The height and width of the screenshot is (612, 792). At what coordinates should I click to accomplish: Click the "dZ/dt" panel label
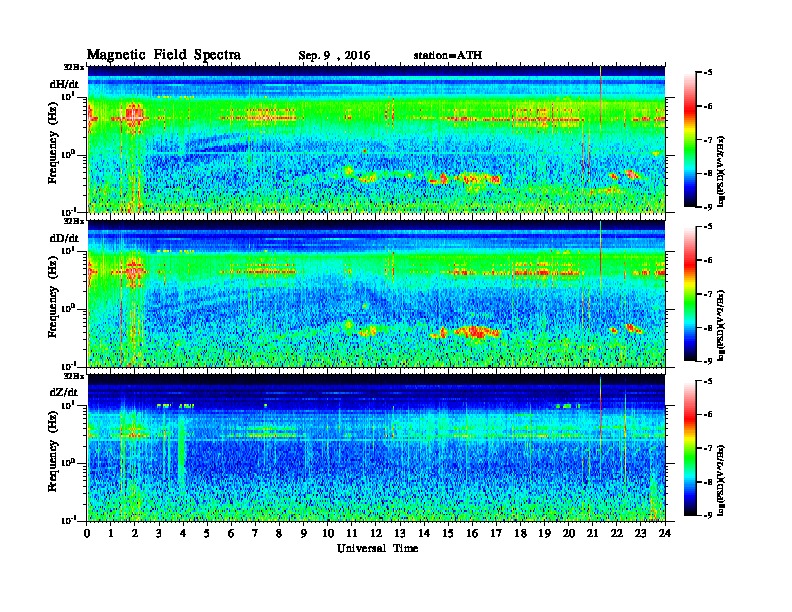point(64,392)
